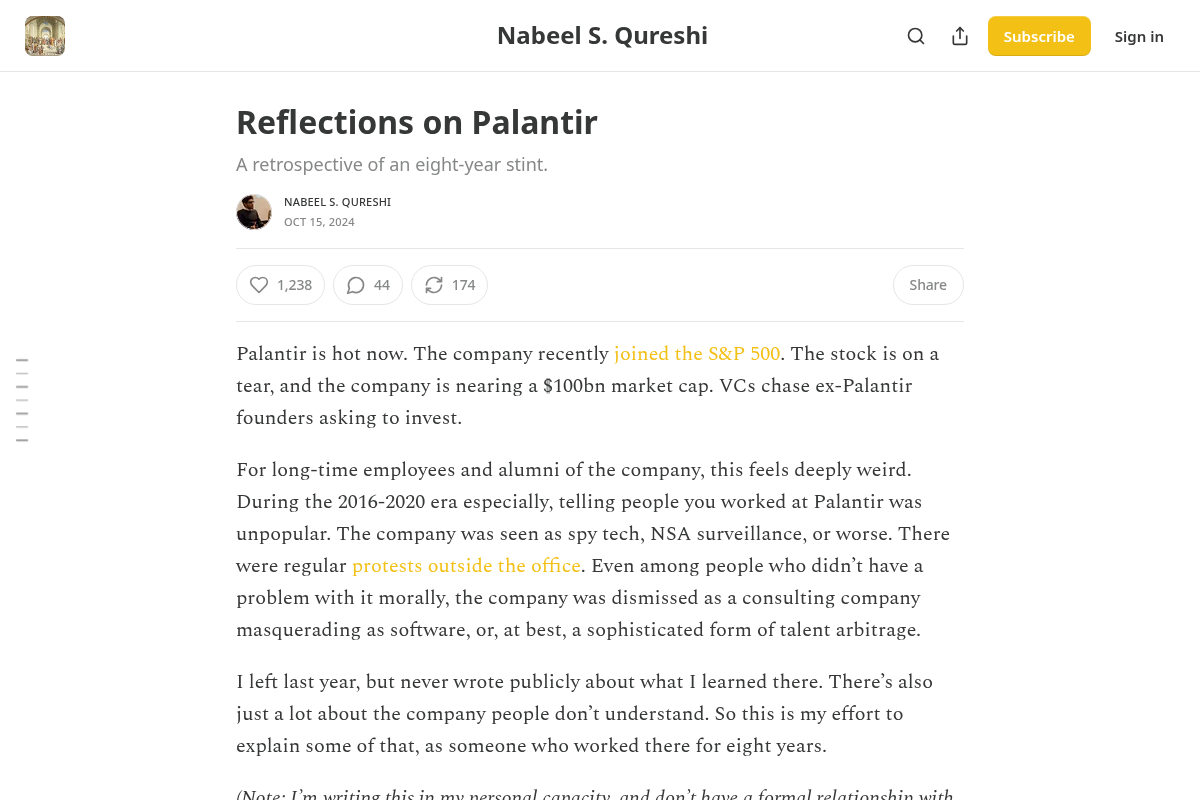Open comments via the speech bubble icon
Viewport: 1200px width, 800px height.
point(355,285)
